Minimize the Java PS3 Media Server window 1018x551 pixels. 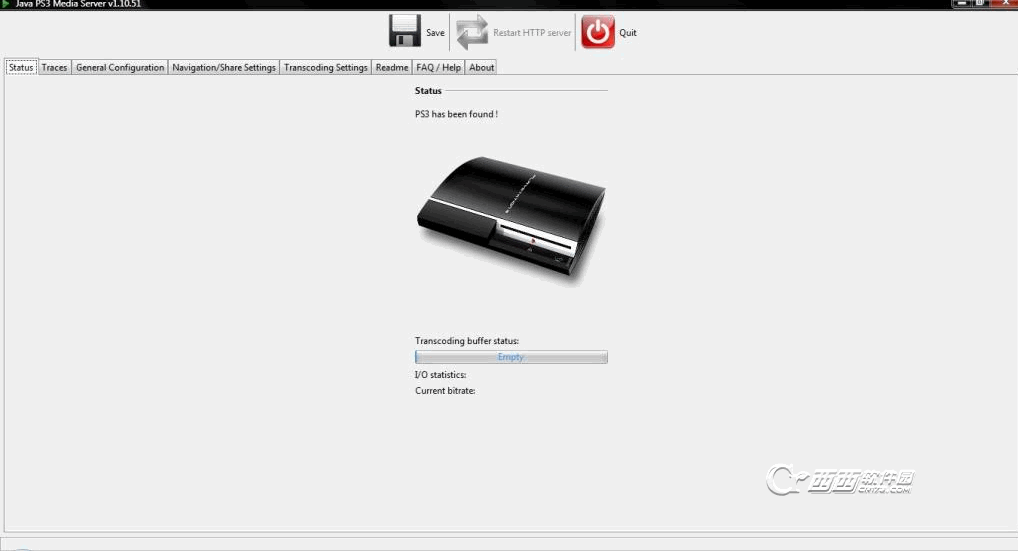point(961,3)
